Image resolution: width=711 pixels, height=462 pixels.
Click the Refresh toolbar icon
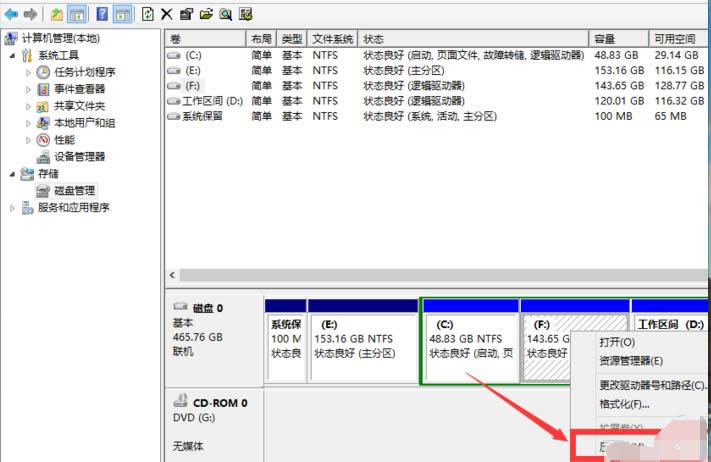[x=148, y=14]
